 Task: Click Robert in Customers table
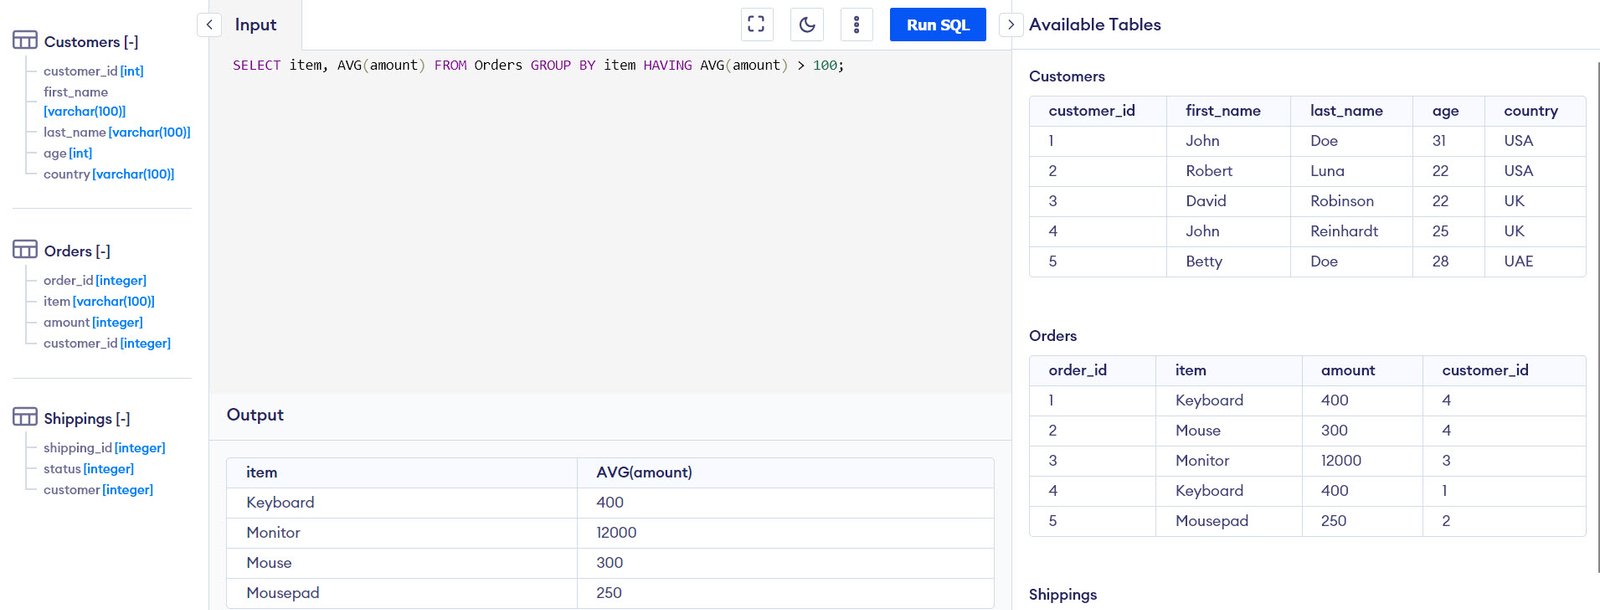click(x=1209, y=171)
